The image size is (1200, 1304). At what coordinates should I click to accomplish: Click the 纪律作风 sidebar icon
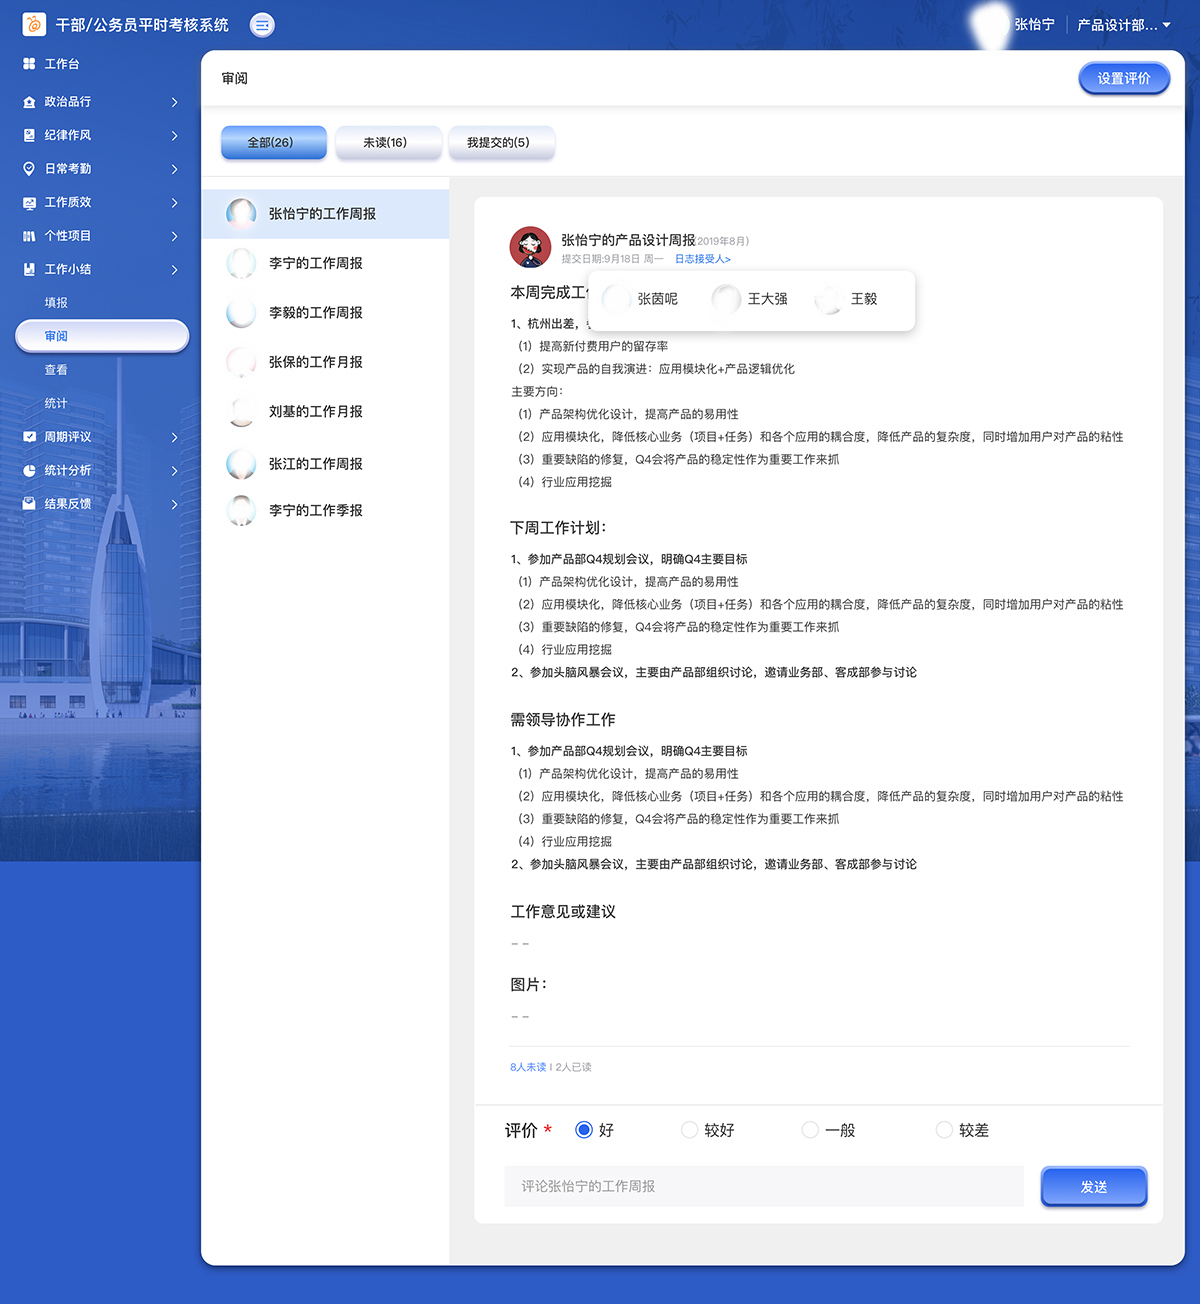[27, 135]
